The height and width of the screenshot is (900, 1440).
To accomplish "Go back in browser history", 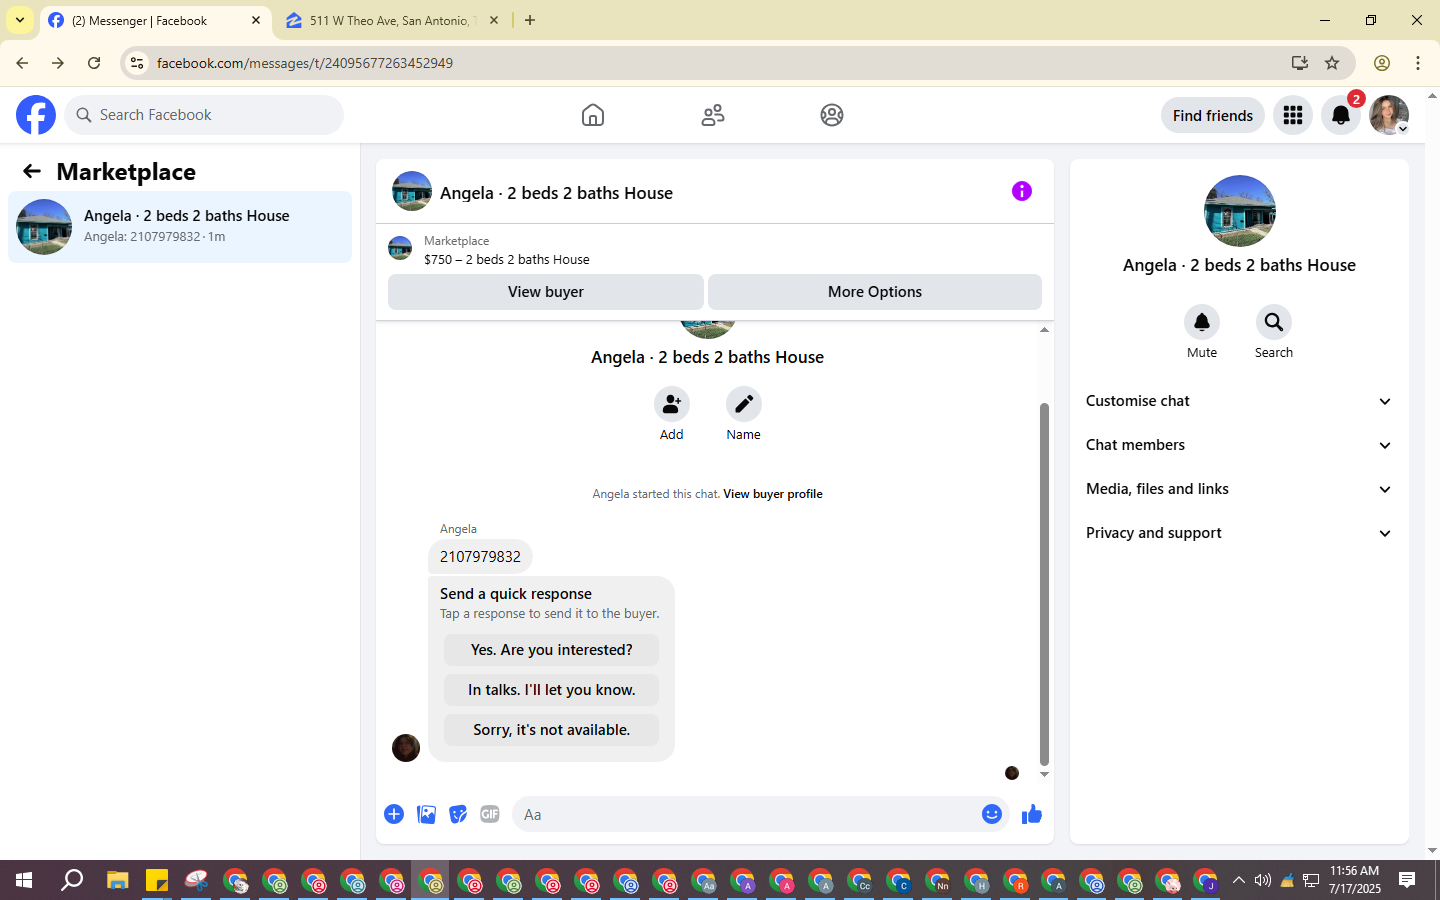I will (22, 63).
